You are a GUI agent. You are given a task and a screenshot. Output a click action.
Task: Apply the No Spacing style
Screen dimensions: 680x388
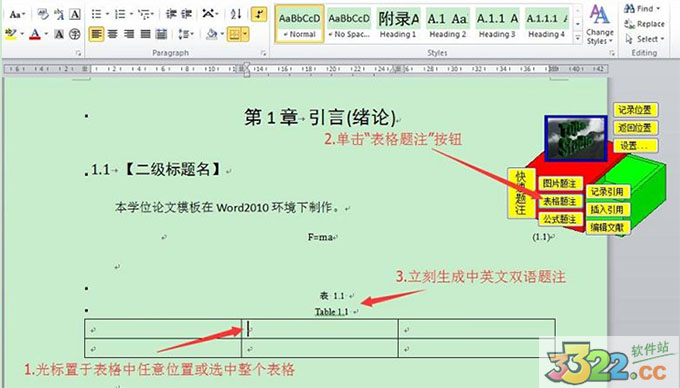(349, 24)
